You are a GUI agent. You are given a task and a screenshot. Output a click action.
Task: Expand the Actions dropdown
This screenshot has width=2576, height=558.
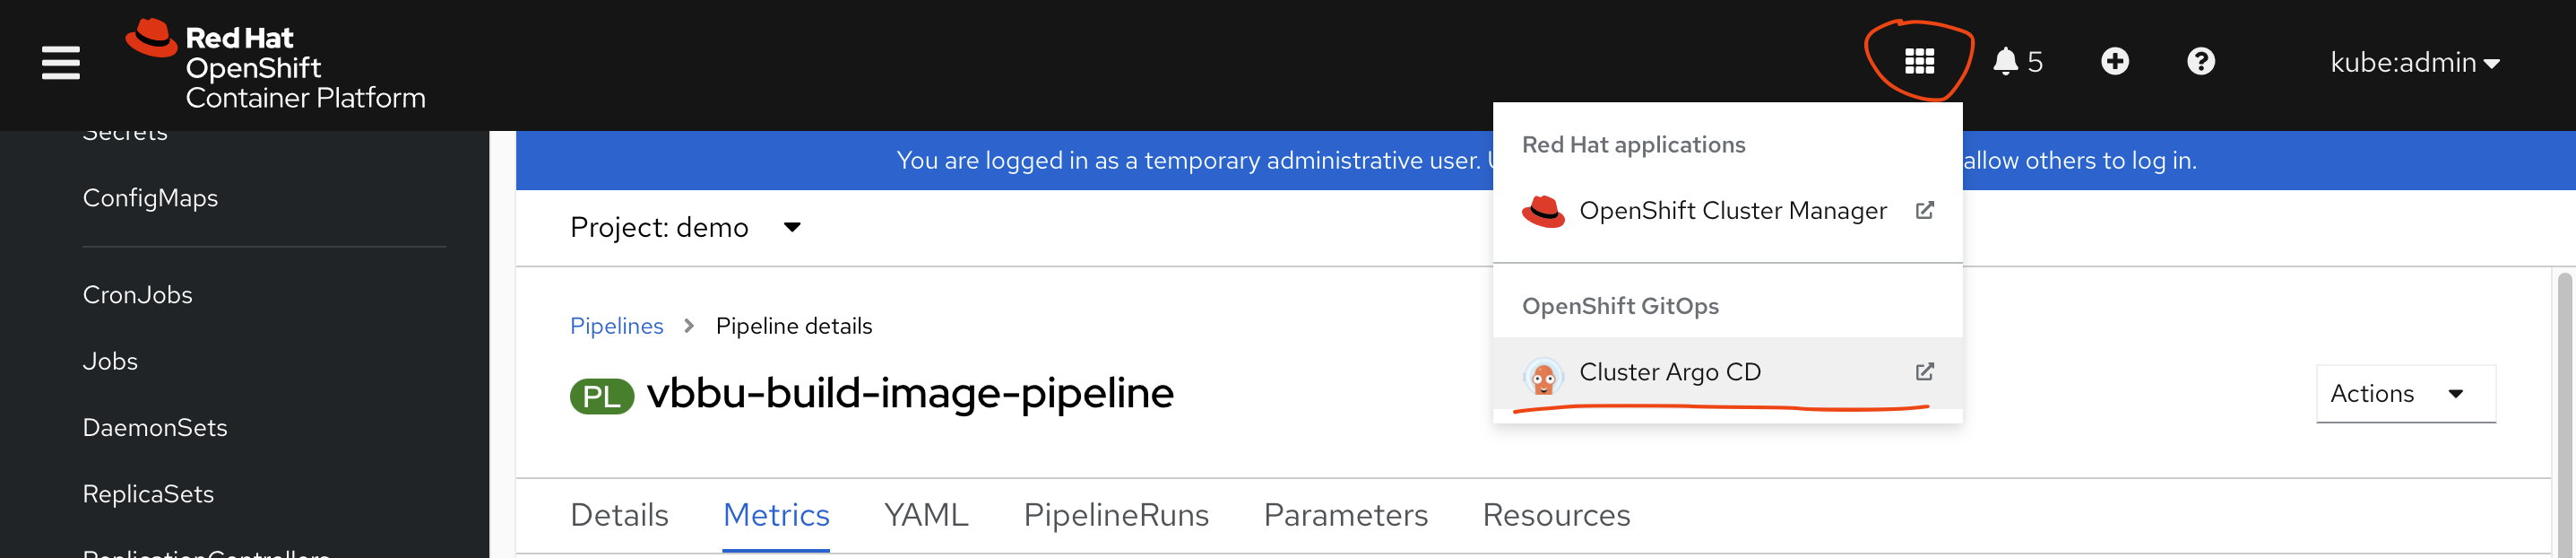pos(2404,394)
